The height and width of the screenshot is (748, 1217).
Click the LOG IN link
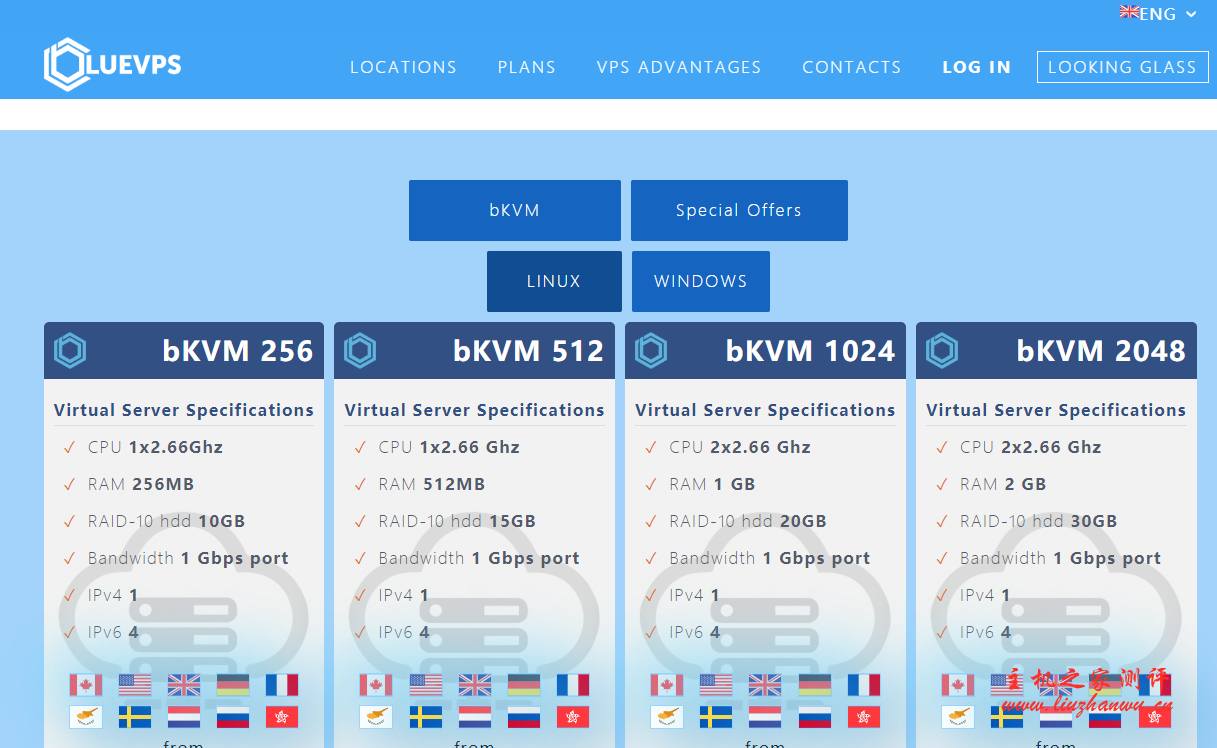tap(977, 67)
